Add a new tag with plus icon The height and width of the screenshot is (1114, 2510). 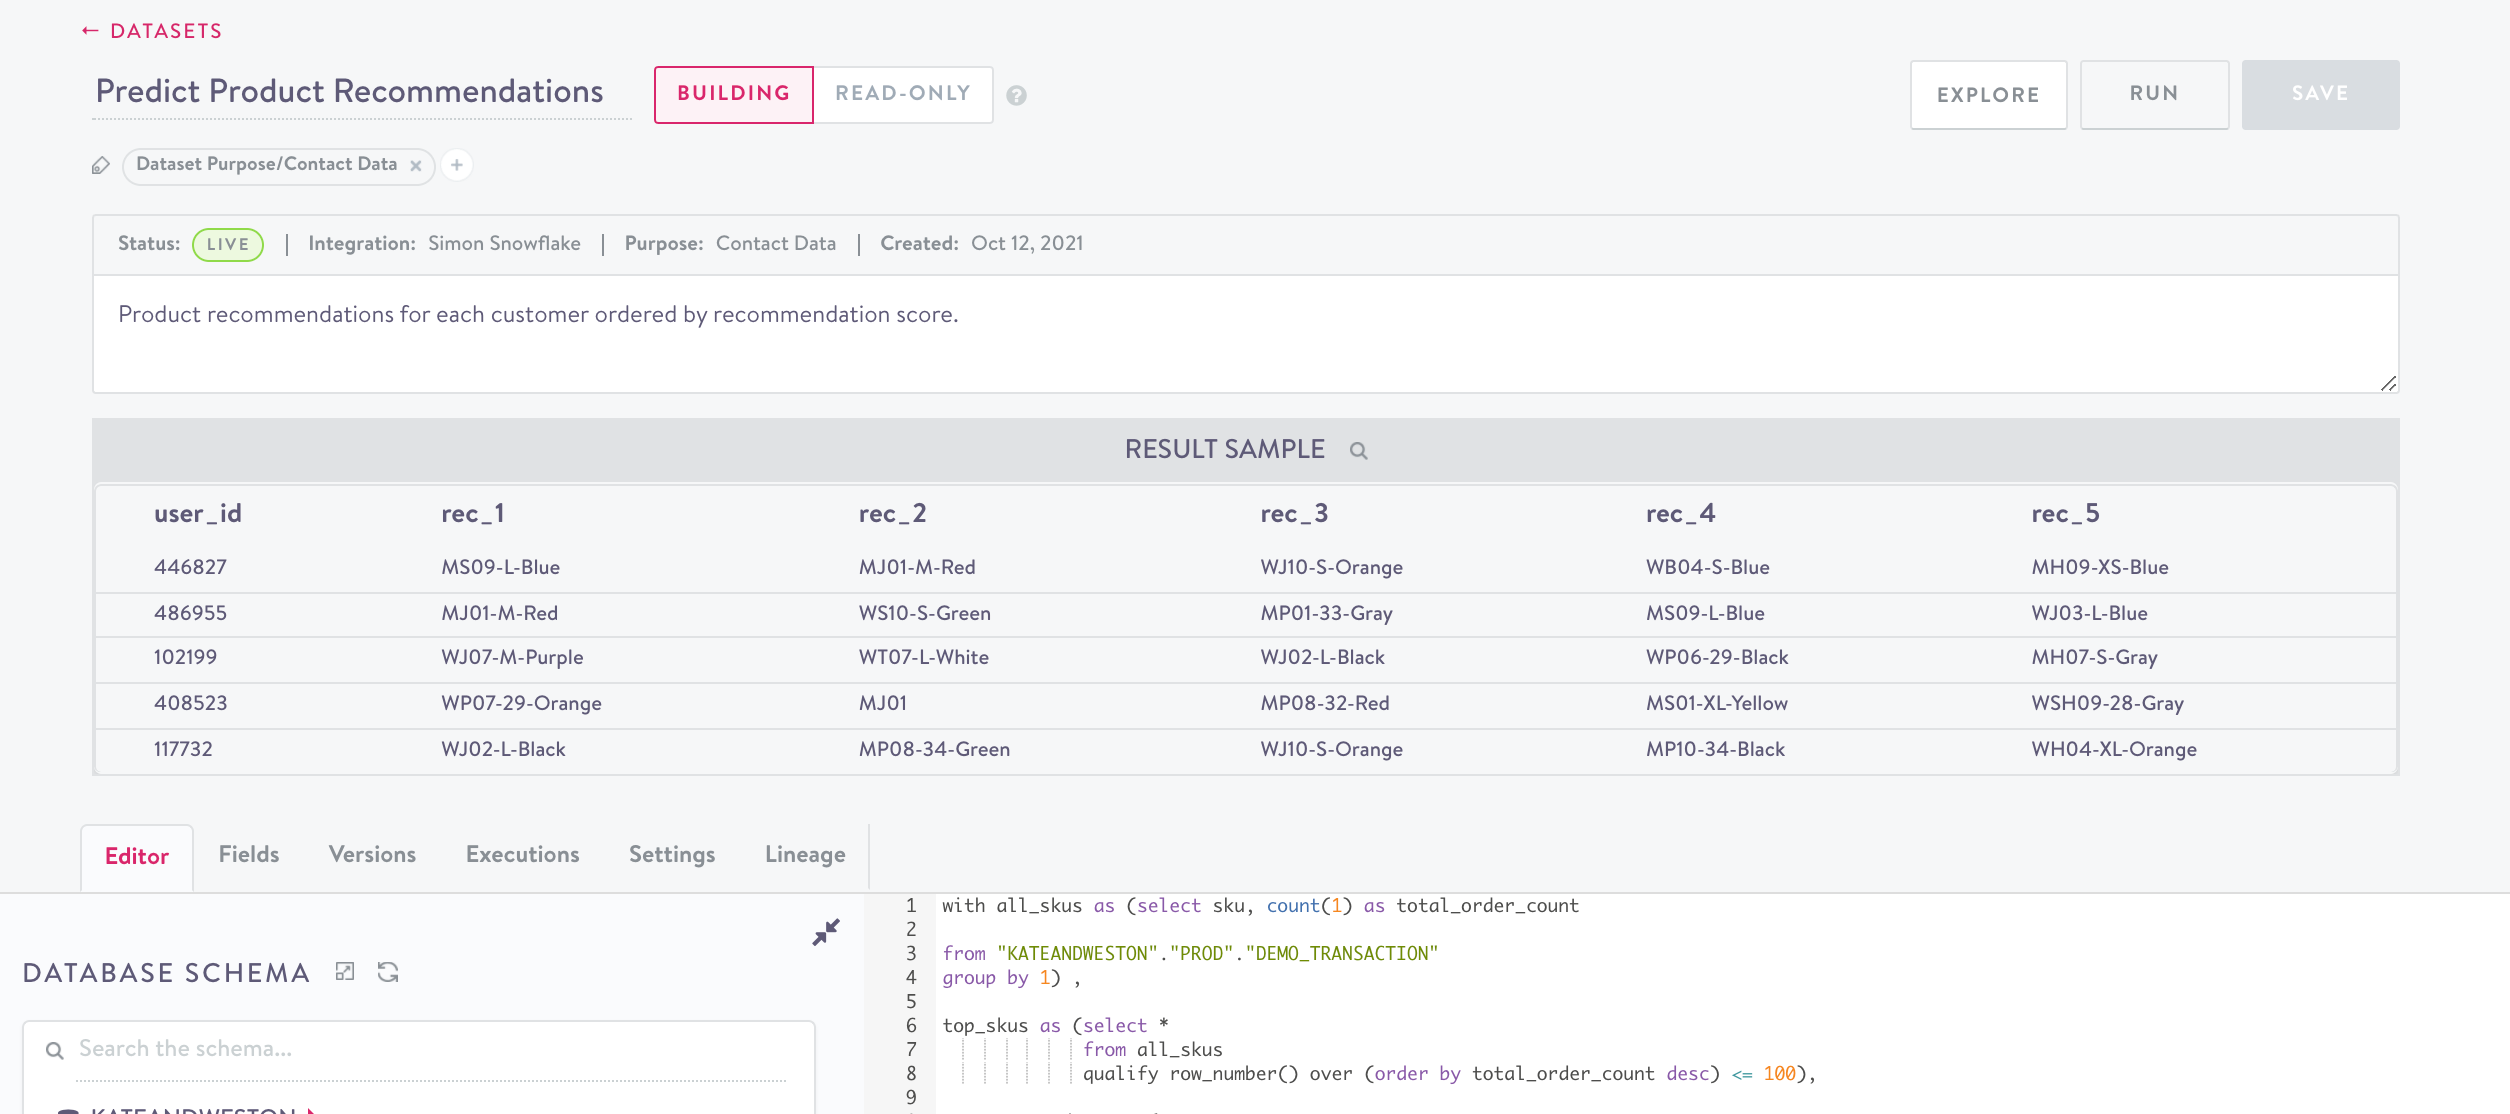(x=457, y=165)
